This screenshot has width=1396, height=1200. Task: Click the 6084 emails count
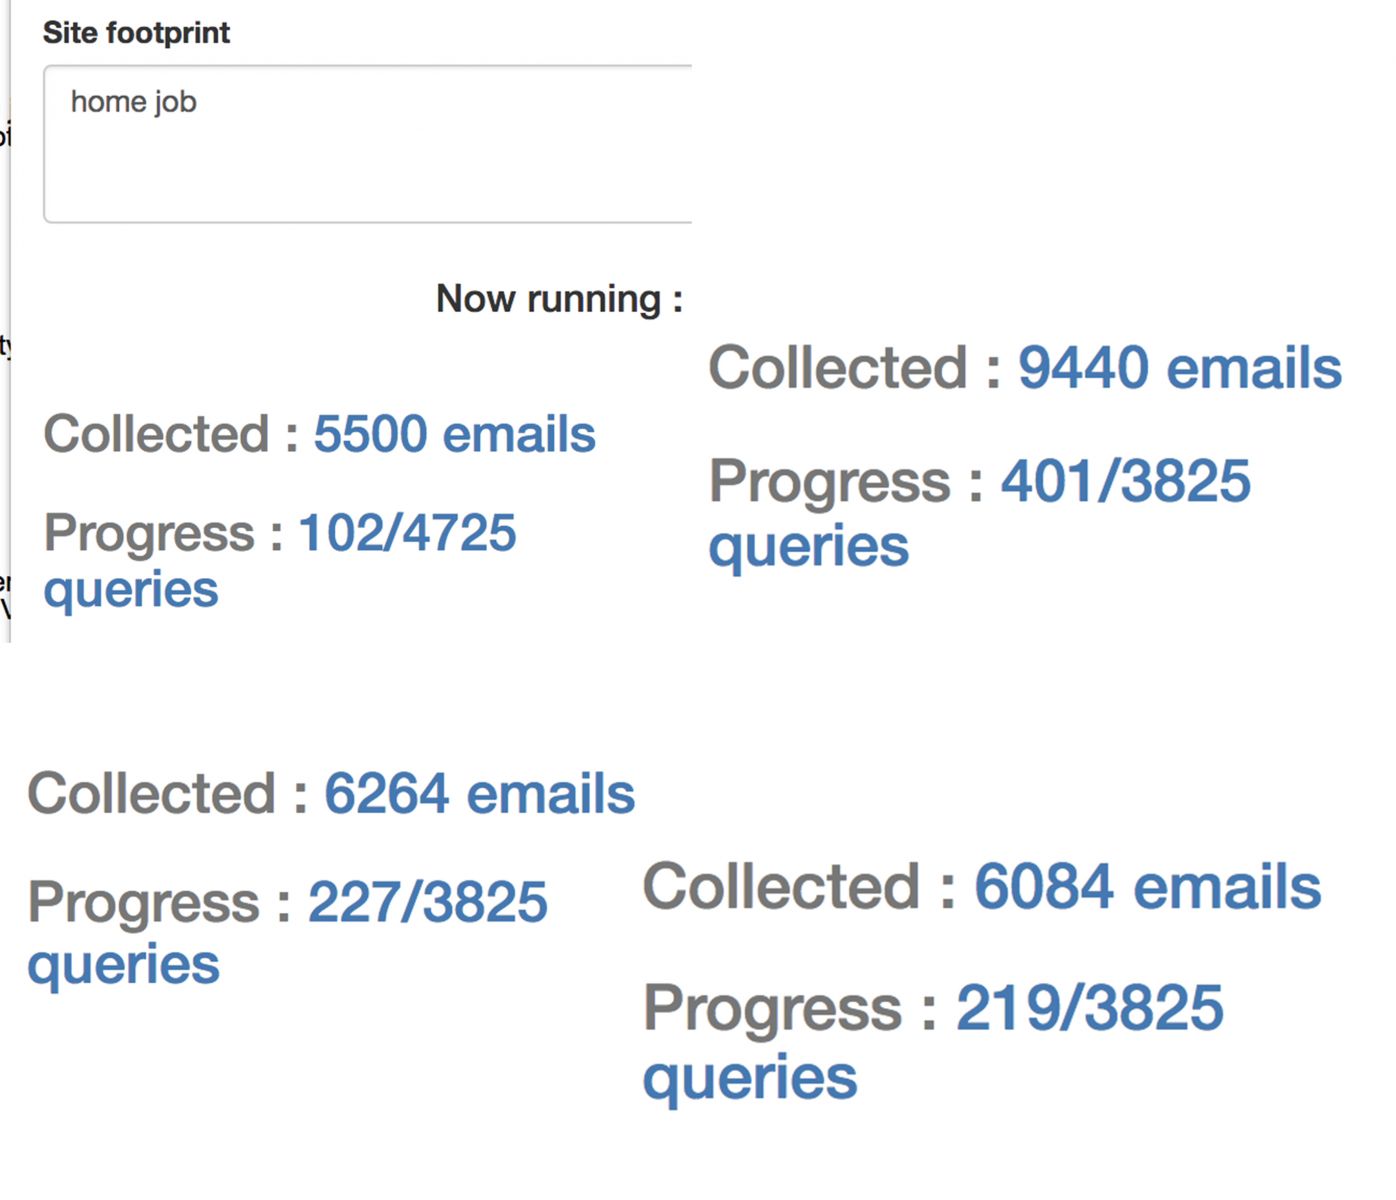pos(1148,887)
